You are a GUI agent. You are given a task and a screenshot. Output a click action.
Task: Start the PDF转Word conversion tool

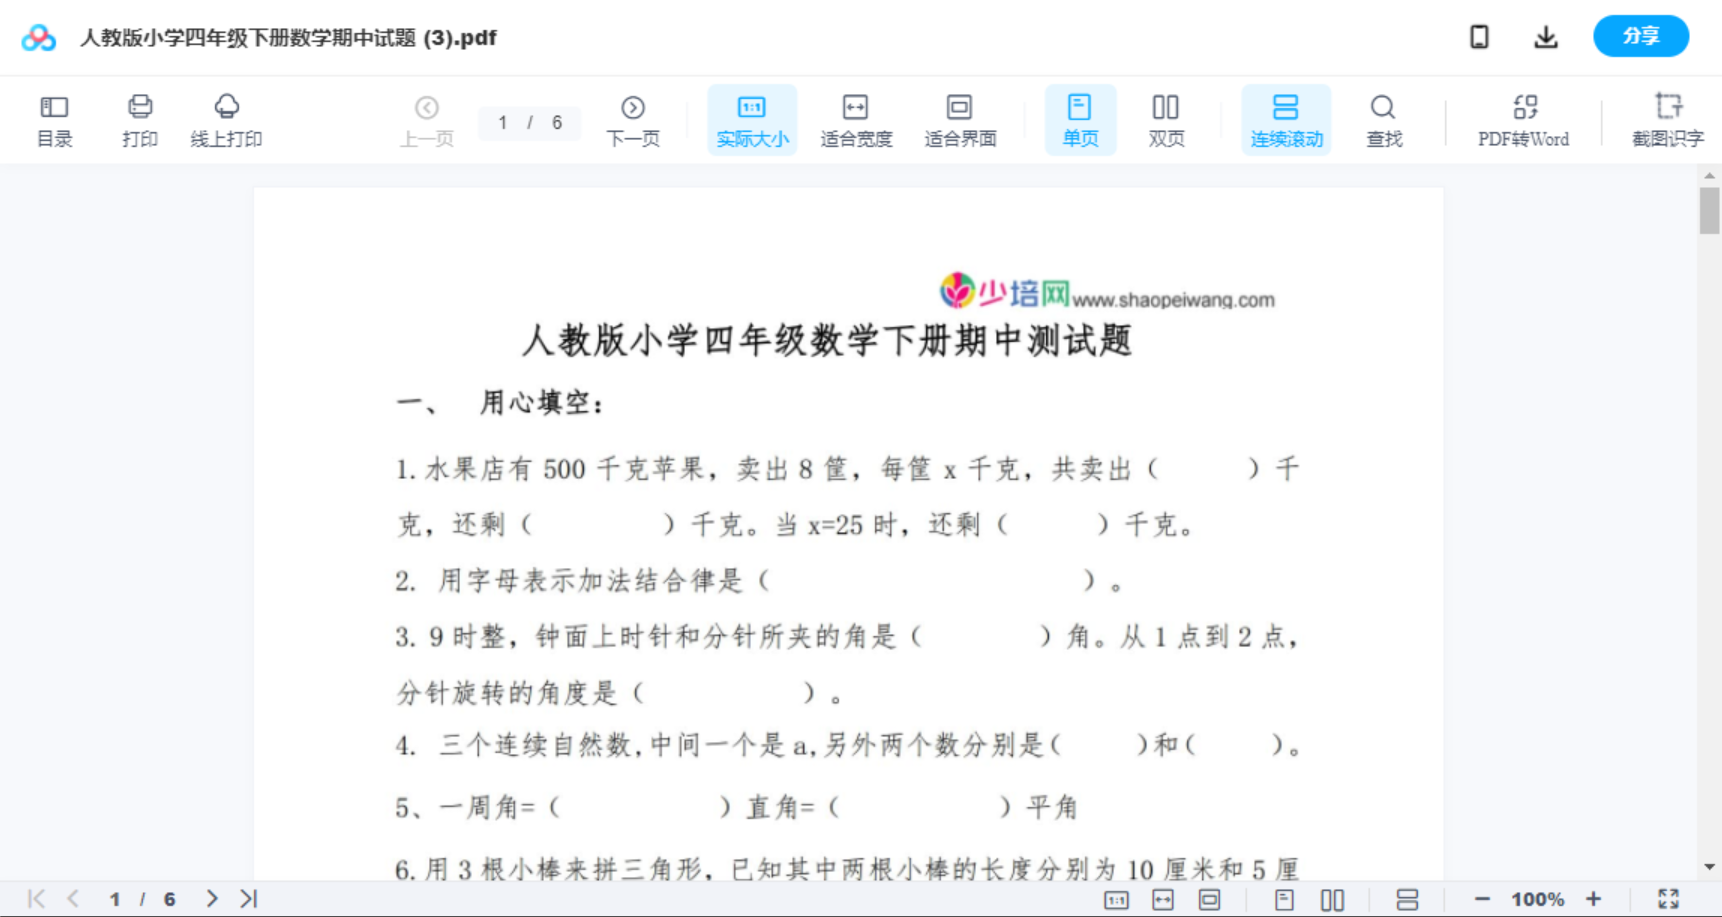click(x=1522, y=119)
